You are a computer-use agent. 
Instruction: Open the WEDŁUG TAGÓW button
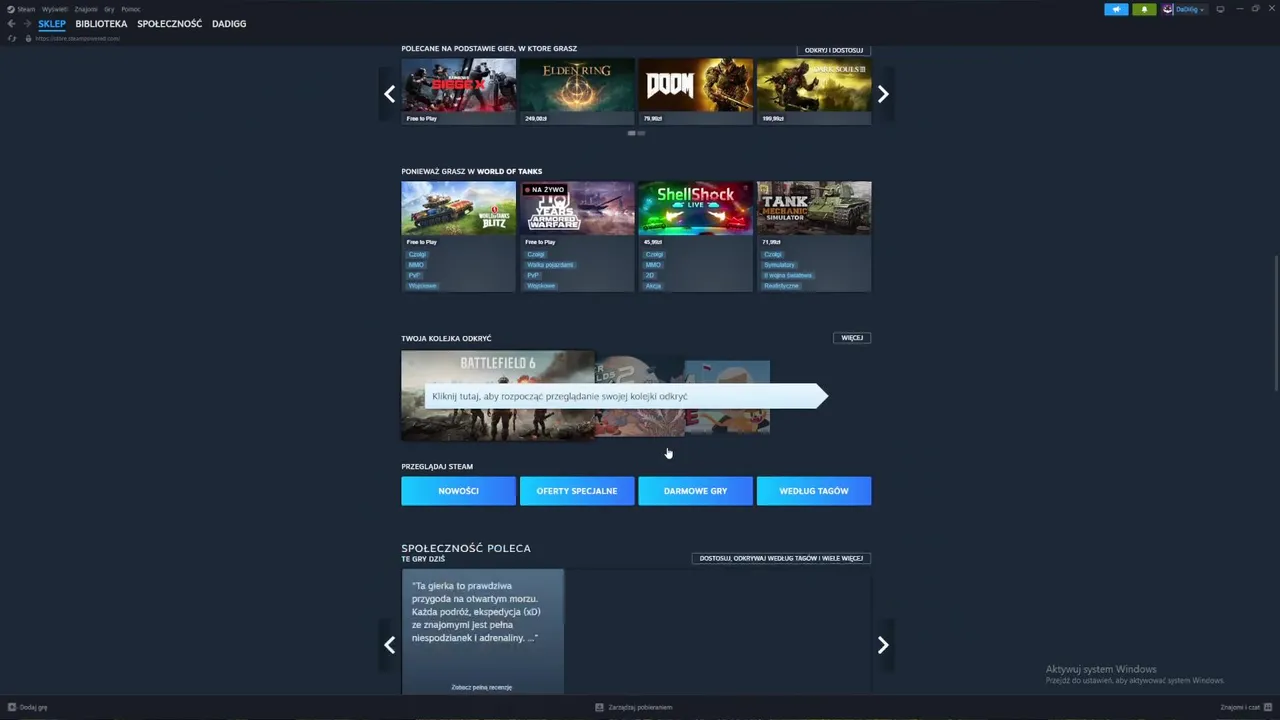814,491
